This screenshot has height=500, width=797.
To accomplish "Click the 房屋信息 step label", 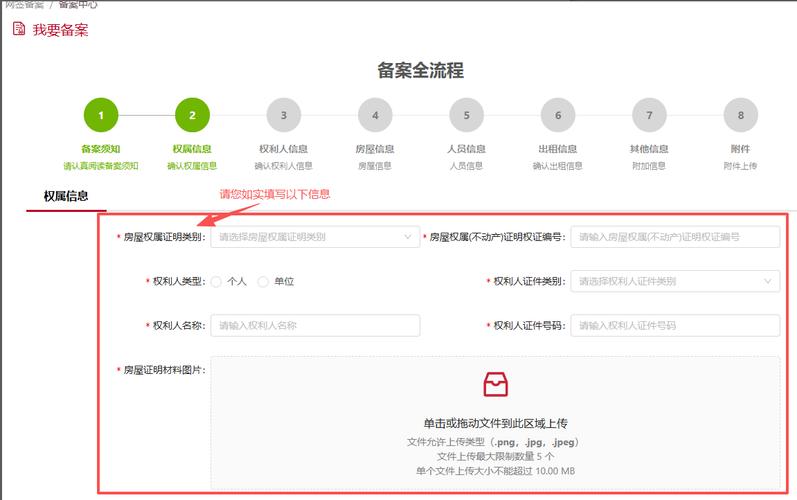I will pos(375,149).
